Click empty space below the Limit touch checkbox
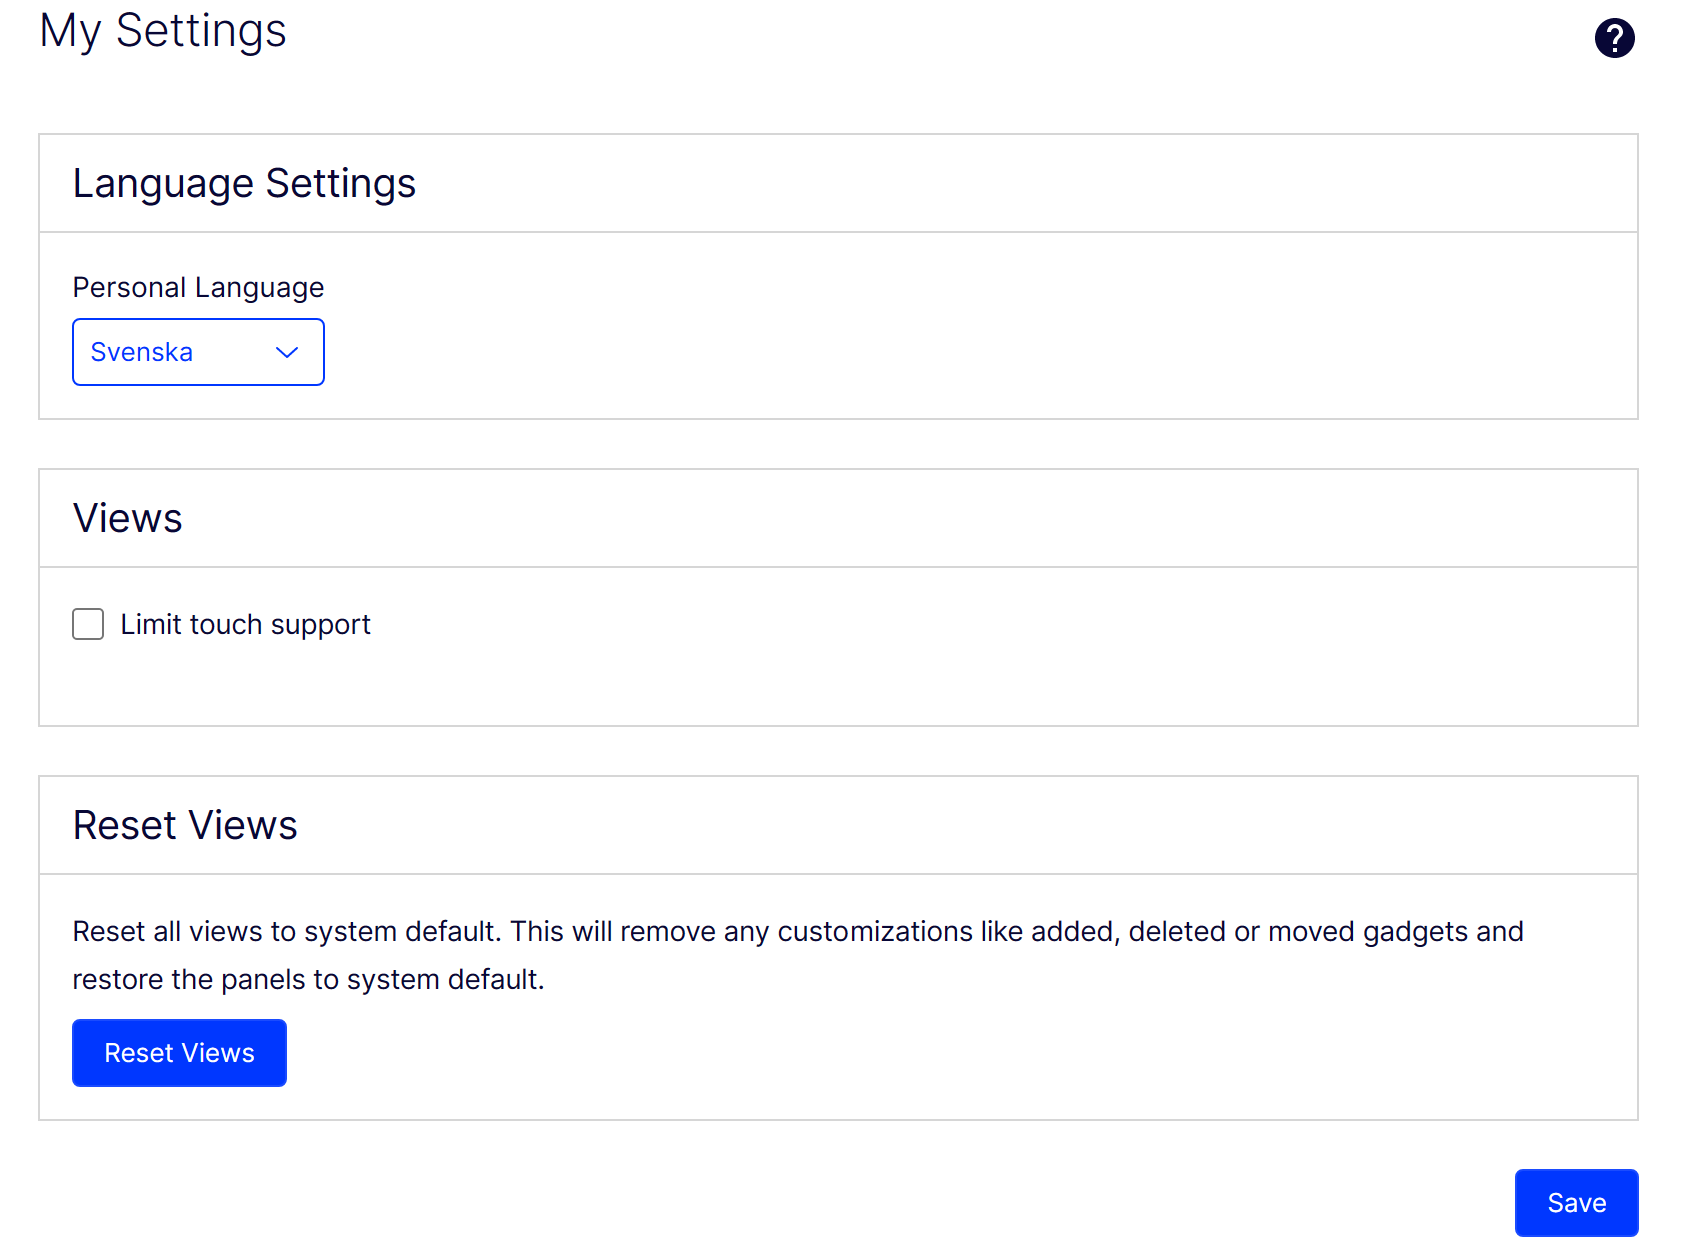Screen dimensions: 1698x1254 [400, 685]
